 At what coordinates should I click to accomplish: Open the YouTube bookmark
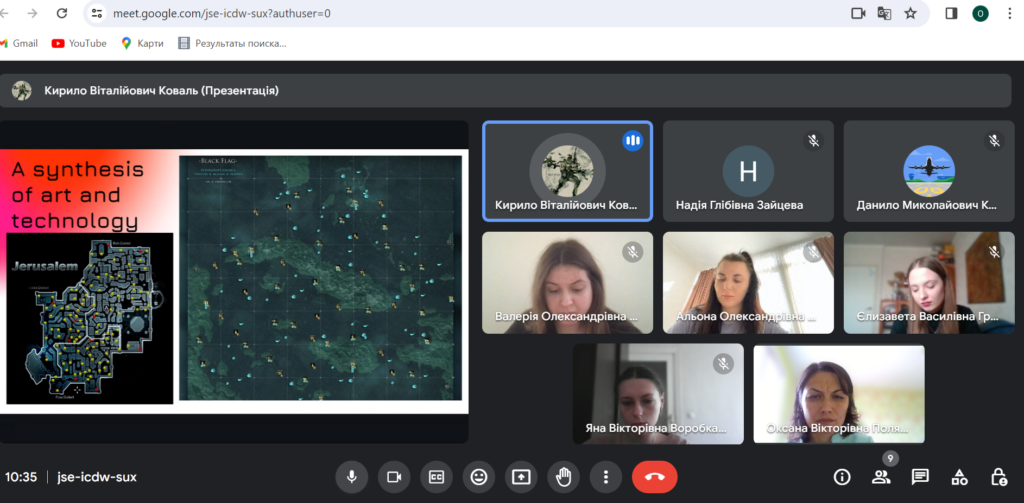tap(79, 43)
